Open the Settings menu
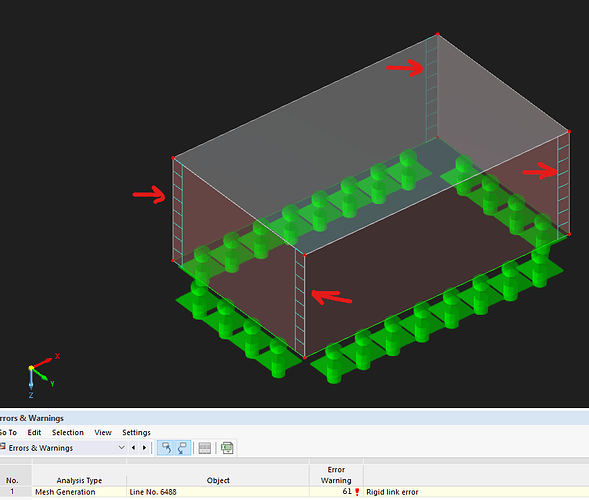Image resolution: width=589 pixels, height=500 pixels. click(x=136, y=432)
